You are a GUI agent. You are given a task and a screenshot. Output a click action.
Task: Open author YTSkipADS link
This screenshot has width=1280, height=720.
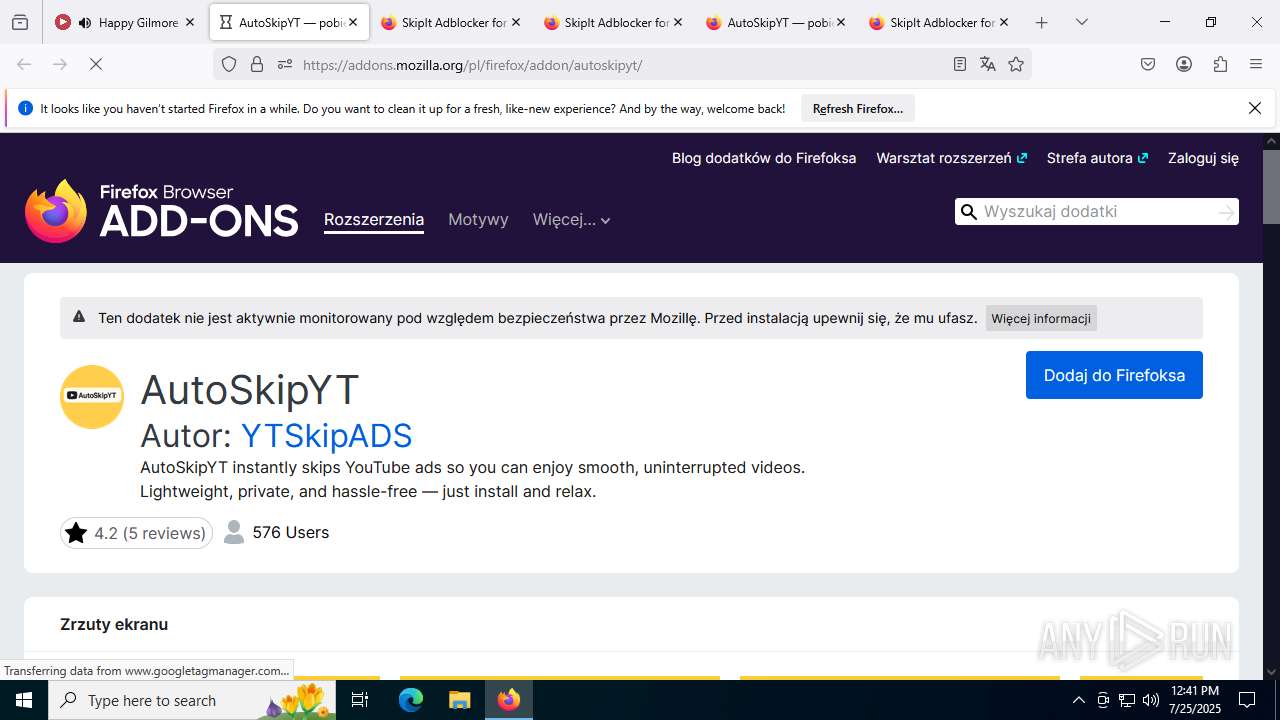point(326,436)
